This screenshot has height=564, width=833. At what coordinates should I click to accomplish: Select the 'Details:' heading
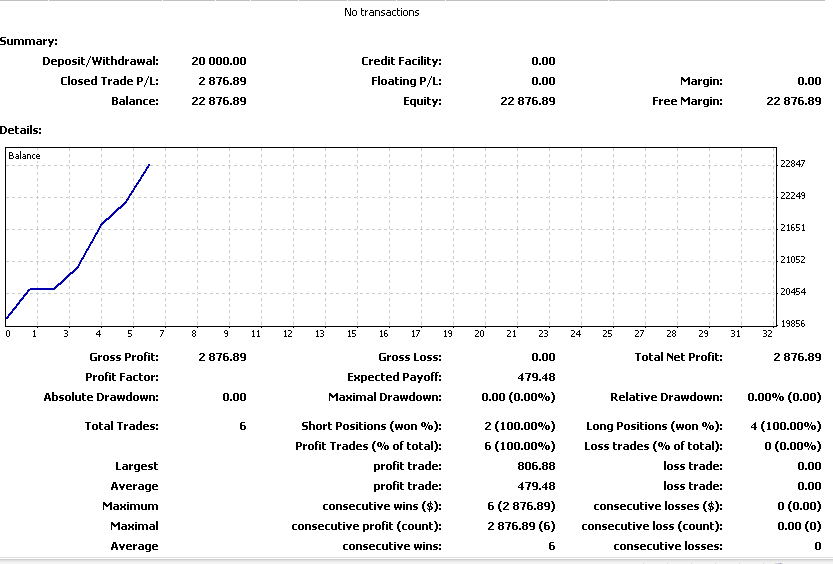[x=21, y=130]
